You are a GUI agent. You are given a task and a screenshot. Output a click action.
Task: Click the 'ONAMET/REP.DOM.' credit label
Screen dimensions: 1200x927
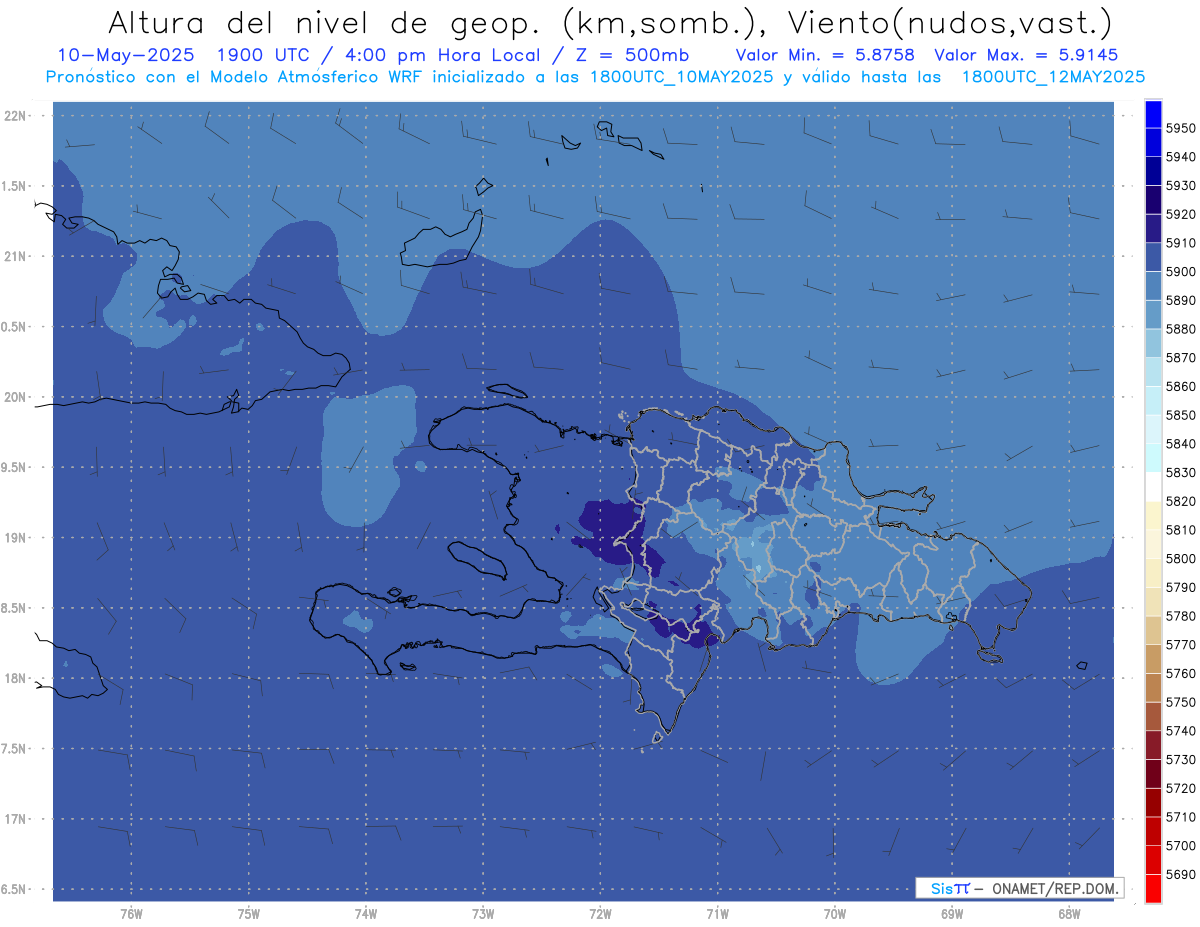point(1055,888)
